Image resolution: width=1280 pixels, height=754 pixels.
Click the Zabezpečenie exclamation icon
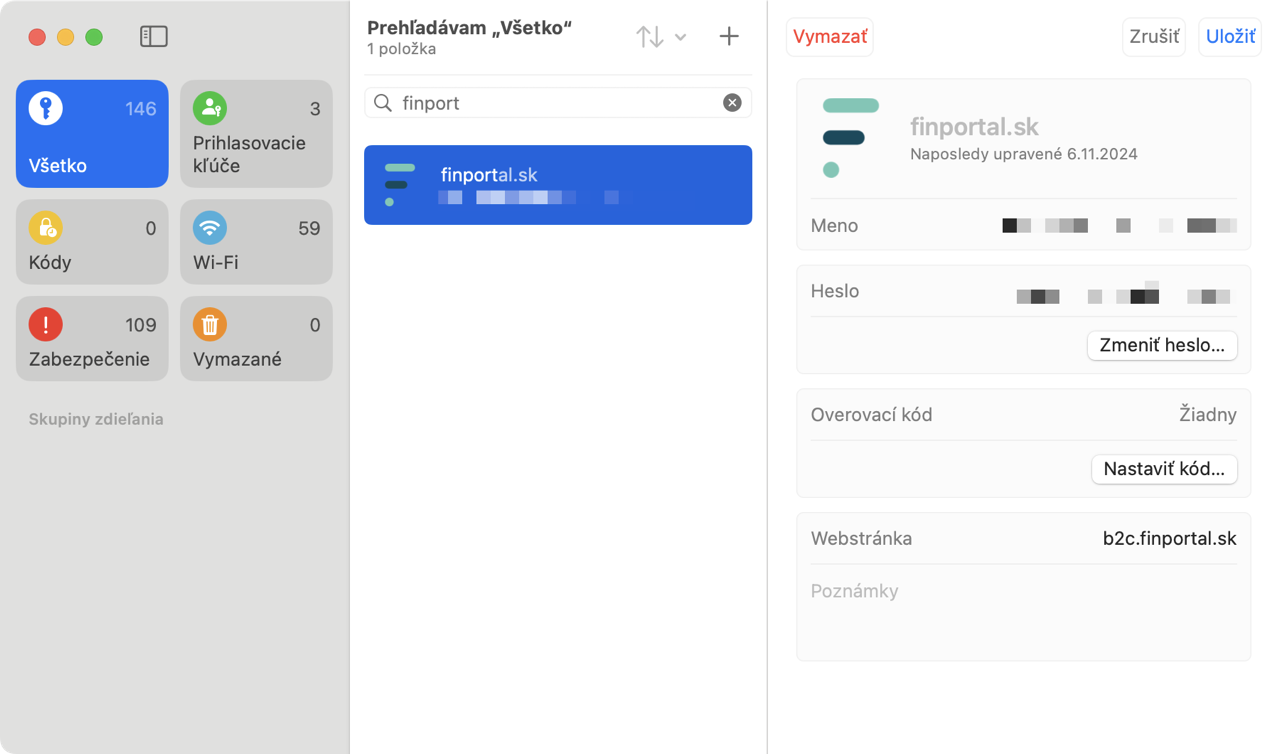46,324
